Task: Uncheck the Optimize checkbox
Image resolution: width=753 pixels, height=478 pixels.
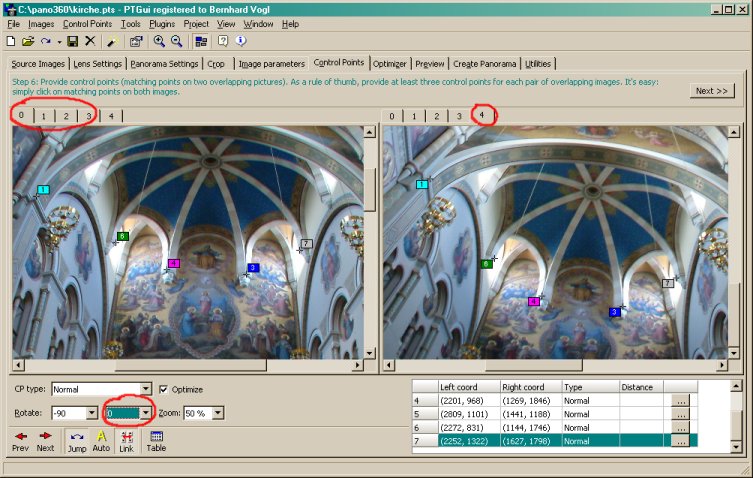Action: 164,389
